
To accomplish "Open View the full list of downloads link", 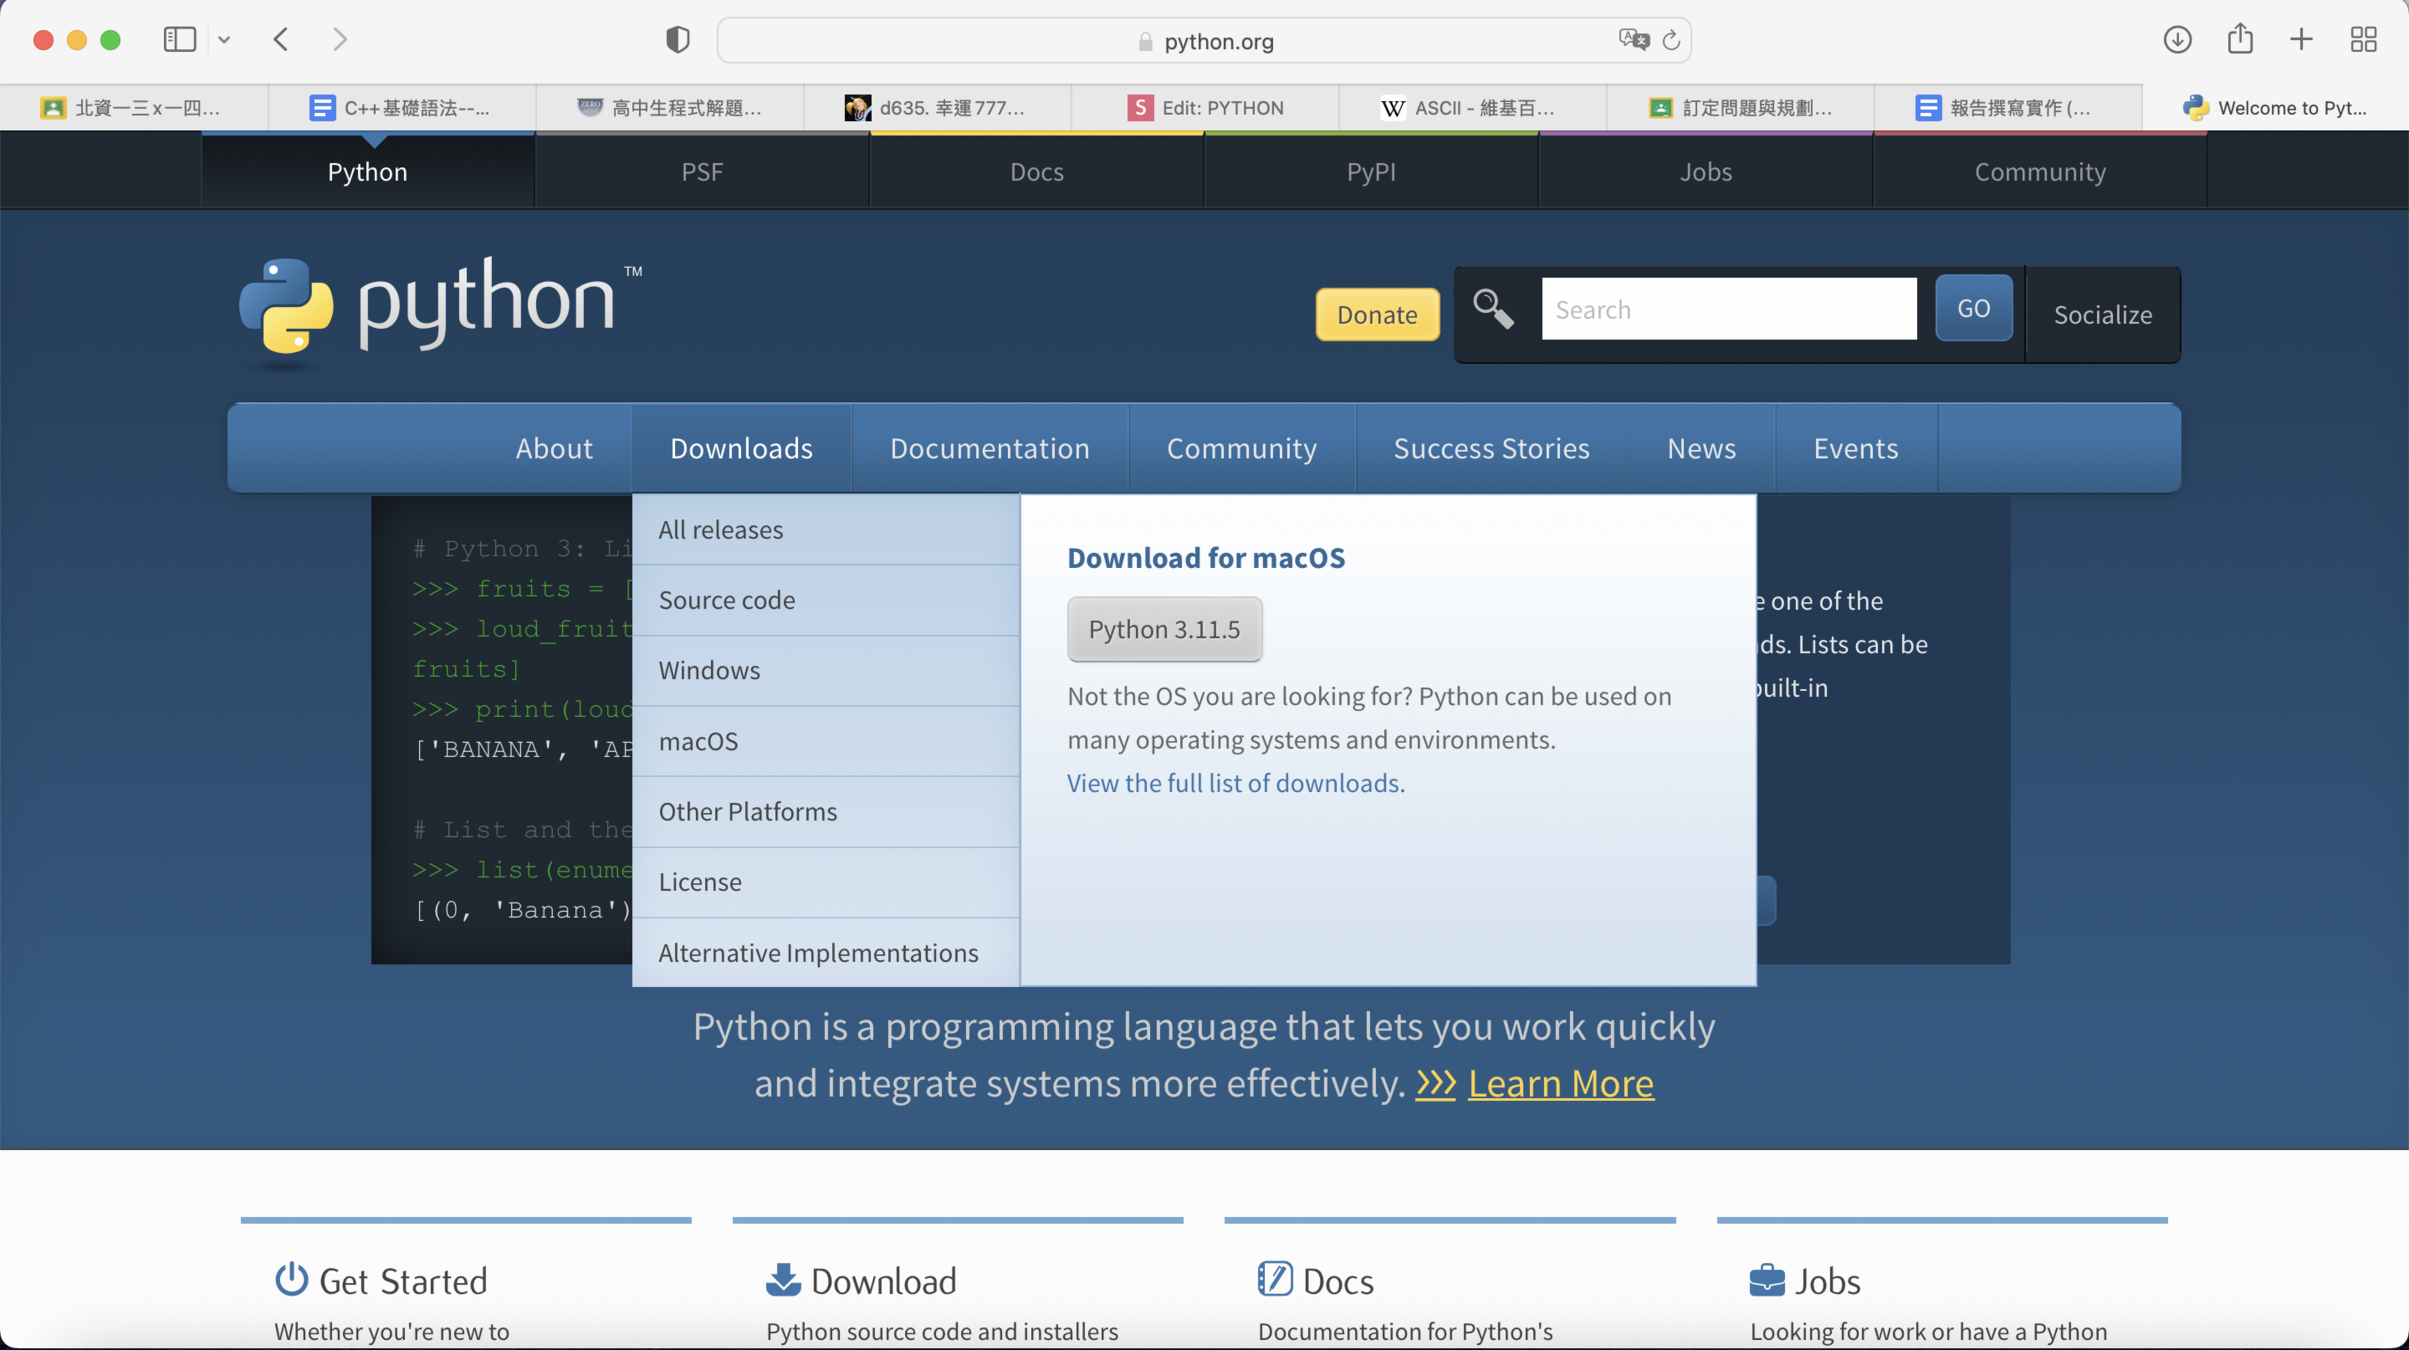I will (1232, 783).
